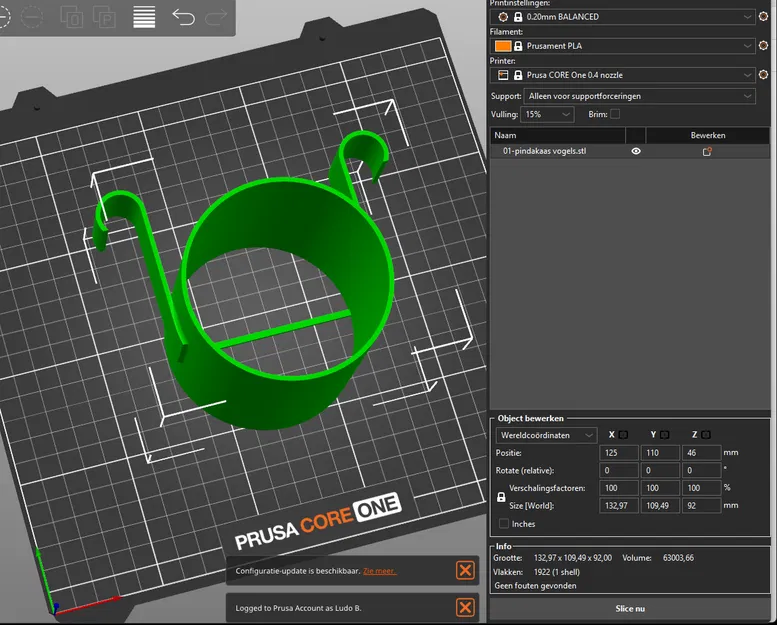Open the Wereldcoördinaten dropdown

[546, 435]
